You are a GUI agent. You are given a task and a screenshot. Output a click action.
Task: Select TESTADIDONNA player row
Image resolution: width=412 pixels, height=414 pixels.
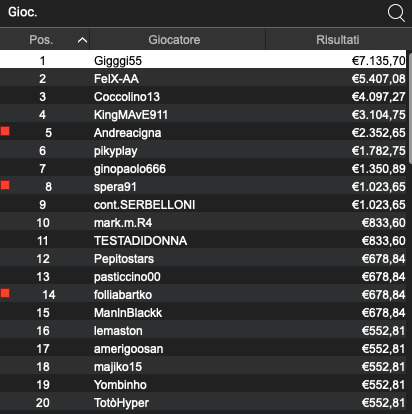tap(203, 241)
